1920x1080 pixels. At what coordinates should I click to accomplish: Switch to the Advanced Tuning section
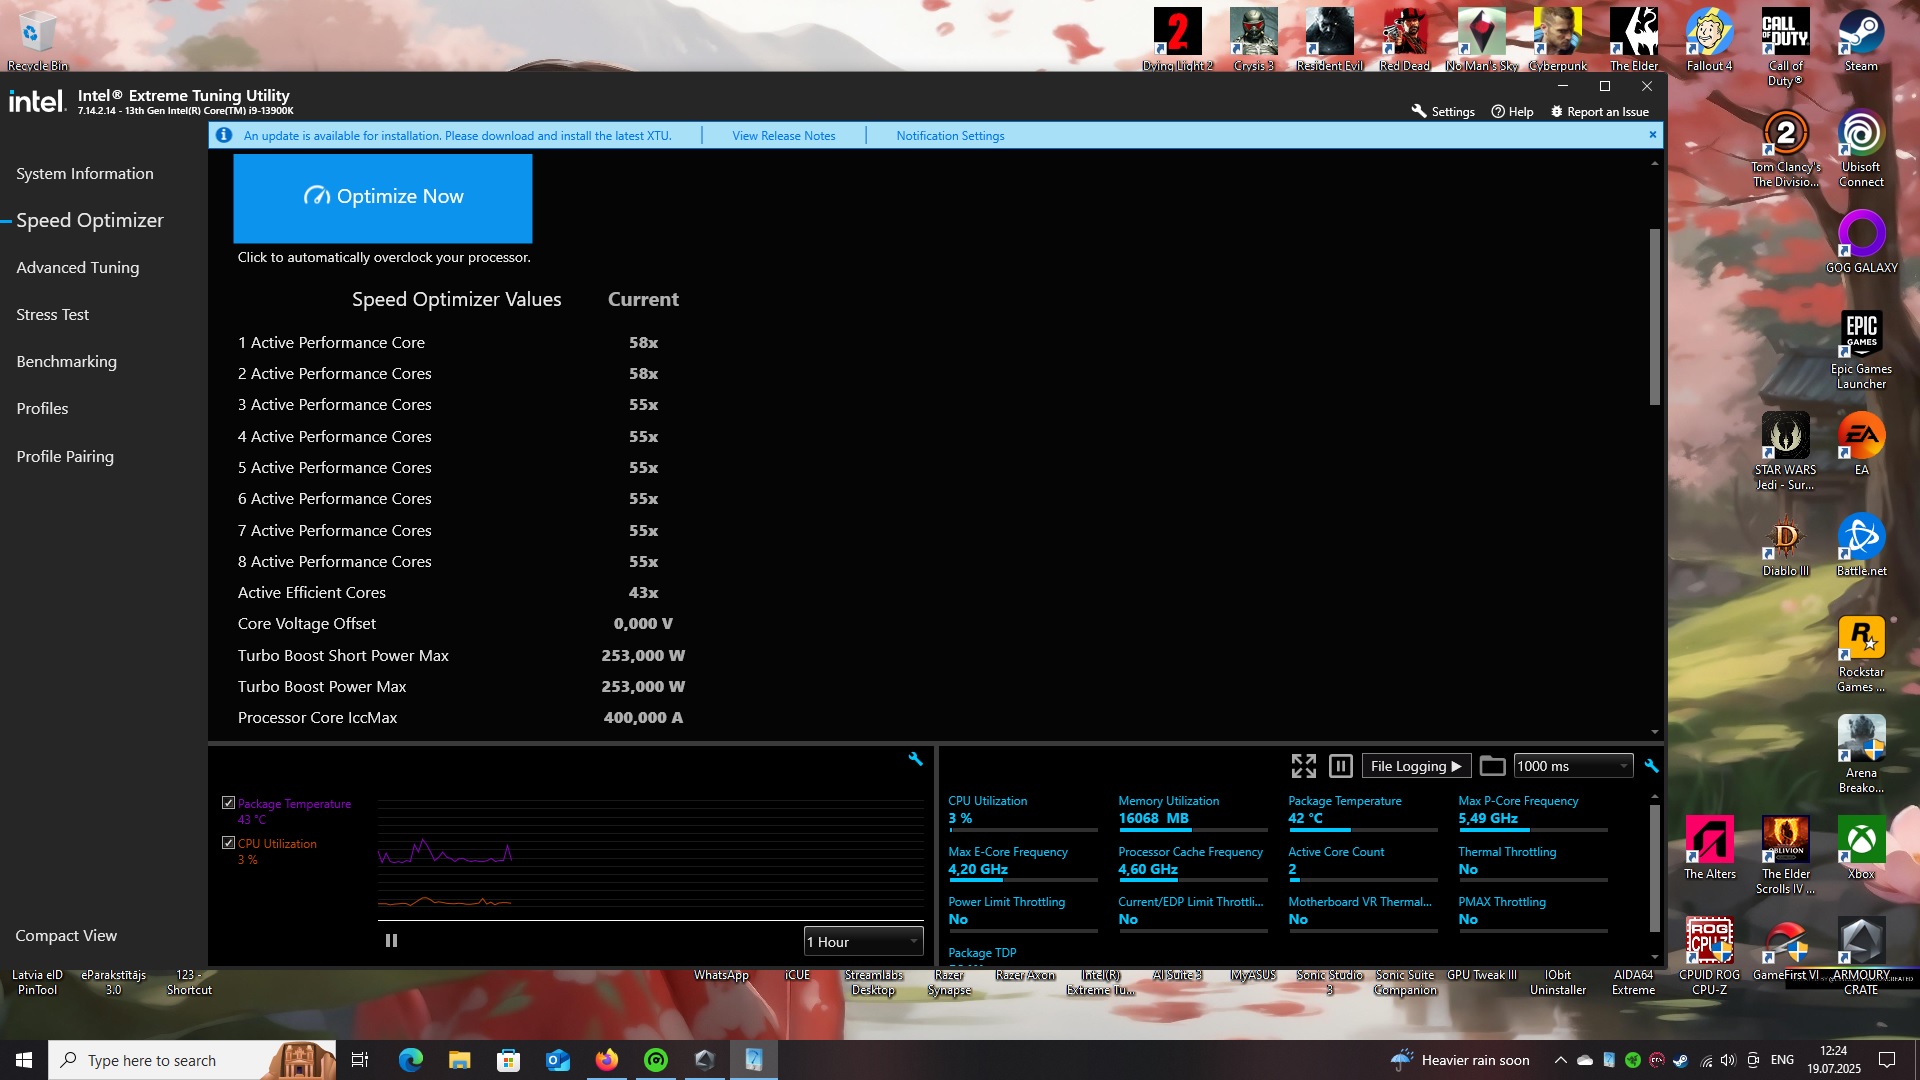pyautogui.click(x=77, y=267)
